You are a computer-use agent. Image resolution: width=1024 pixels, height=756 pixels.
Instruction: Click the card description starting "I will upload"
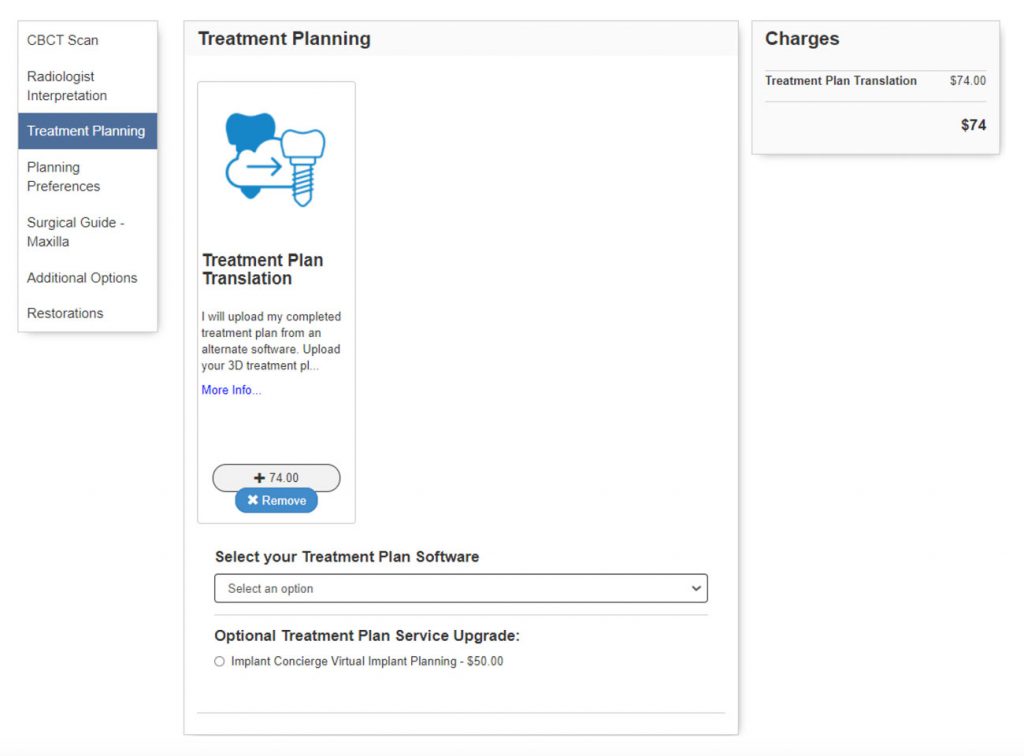(x=271, y=341)
